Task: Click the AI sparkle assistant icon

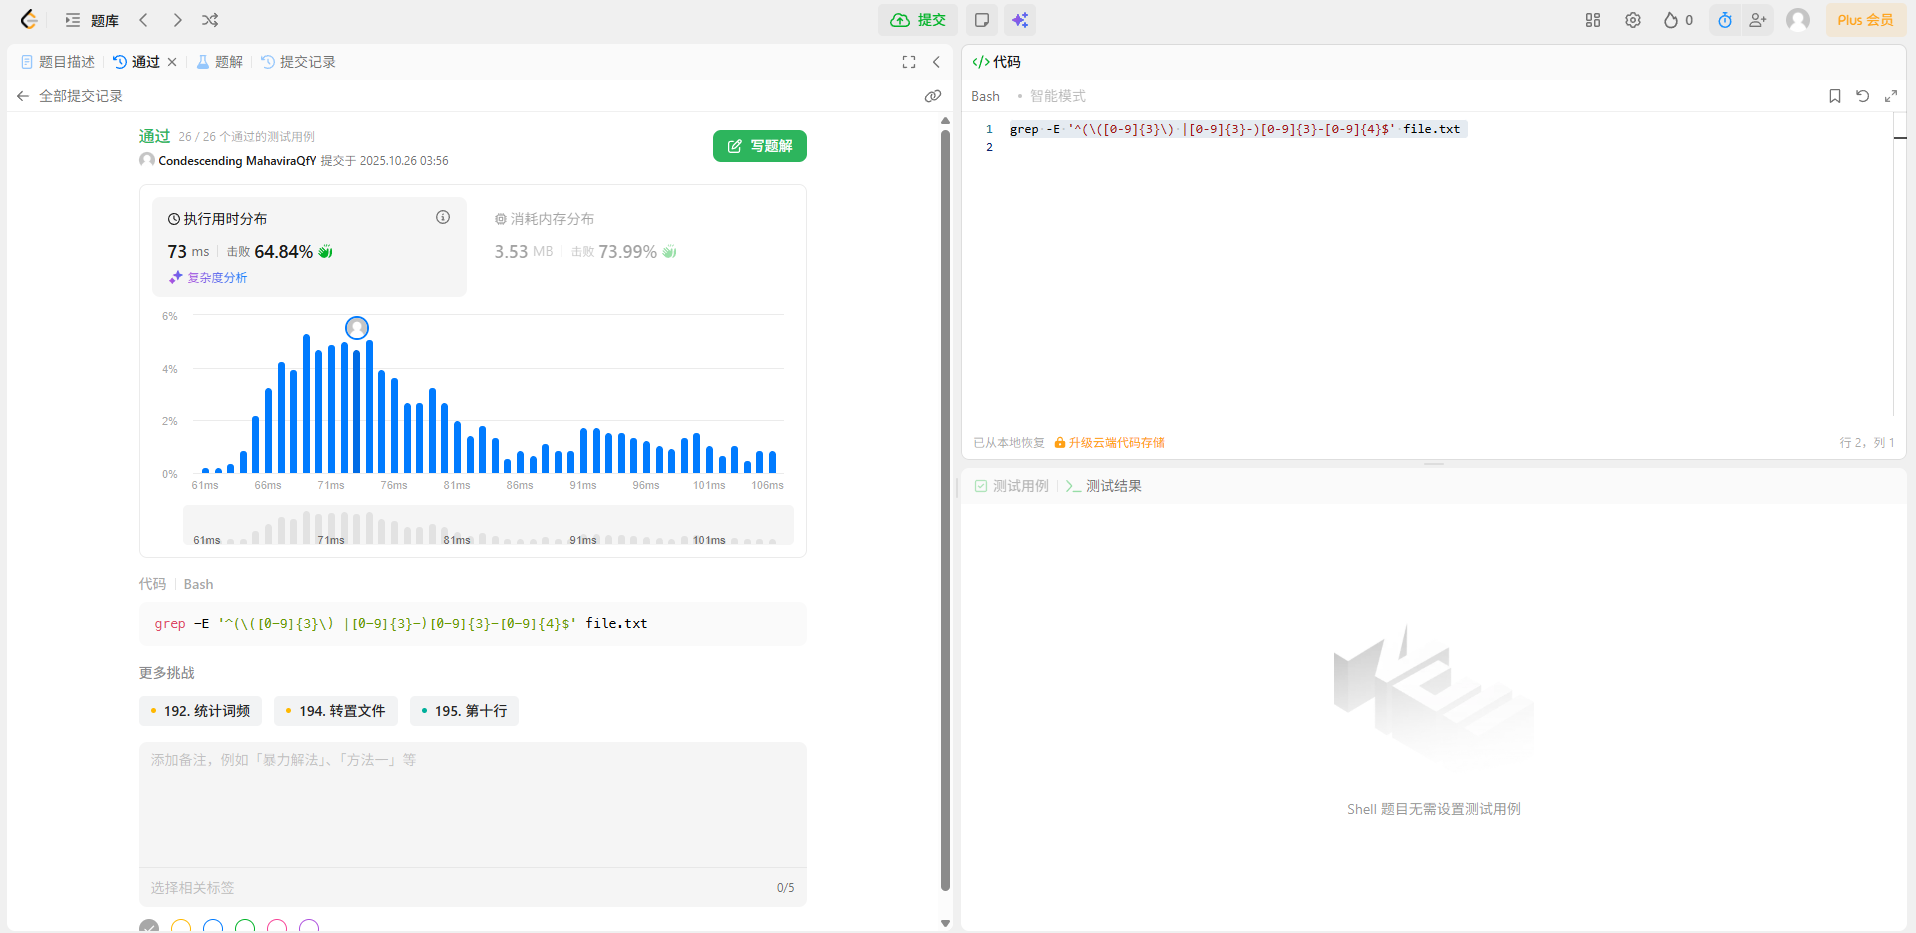Action: coord(1020,20)
